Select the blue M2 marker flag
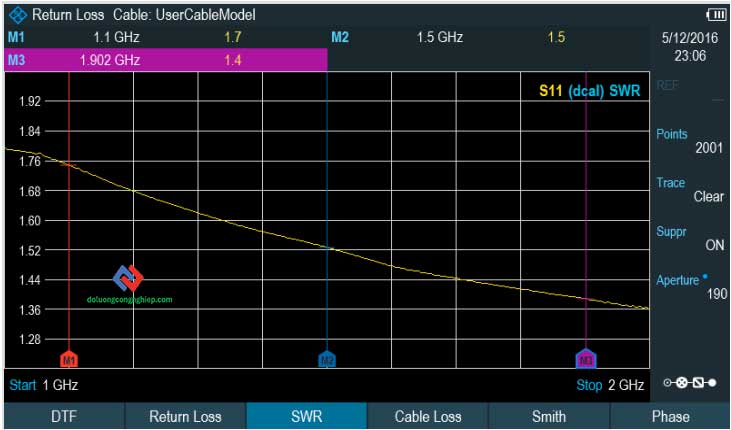The height and width of the screenshot is (430, 731). coord(327,359)
